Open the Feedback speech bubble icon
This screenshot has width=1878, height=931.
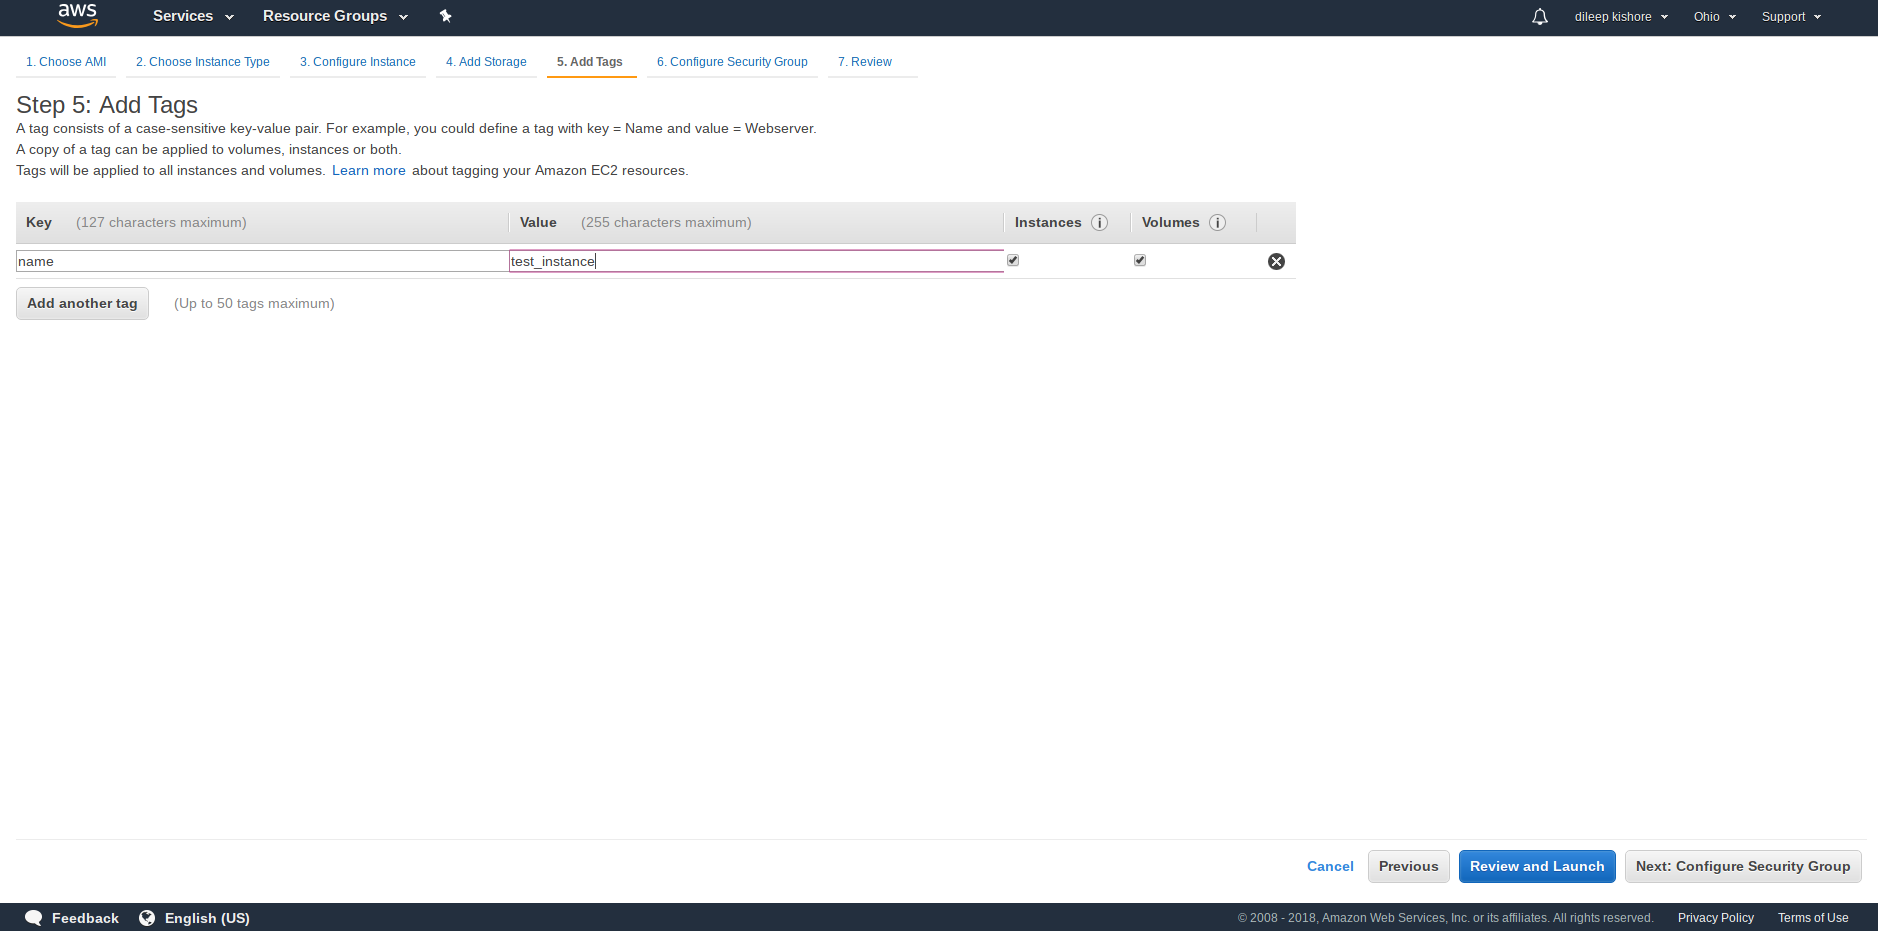click(34, 918)
